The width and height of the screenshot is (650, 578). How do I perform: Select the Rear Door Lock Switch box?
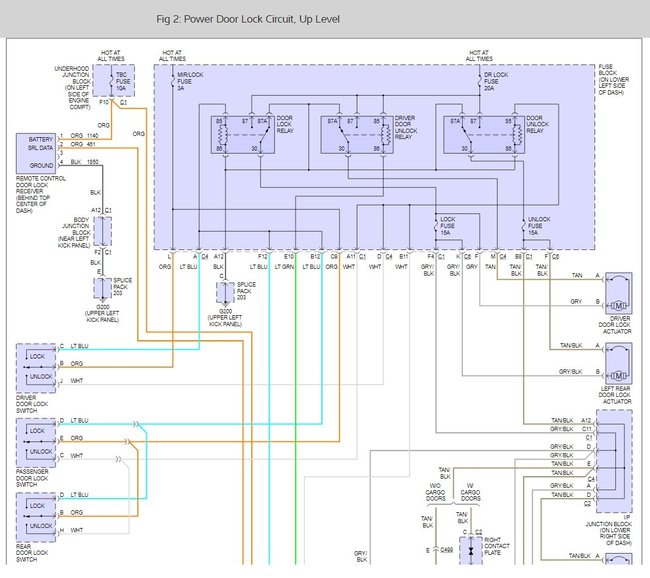pos(36,517)
